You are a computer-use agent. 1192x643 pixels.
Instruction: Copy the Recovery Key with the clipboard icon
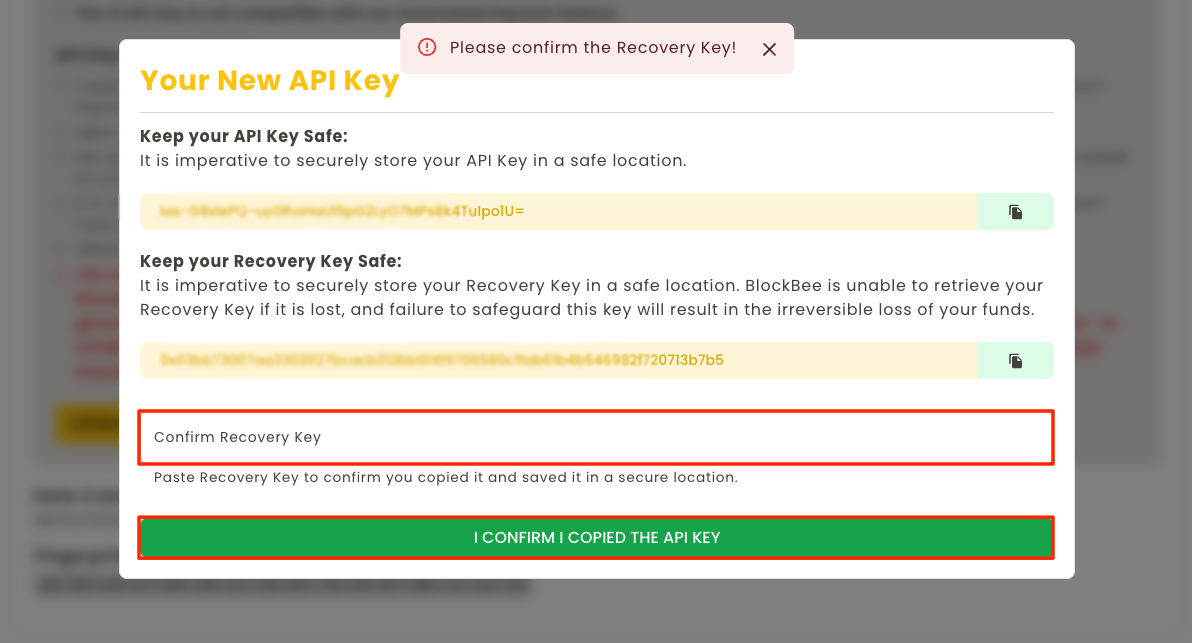[1015, 360]
